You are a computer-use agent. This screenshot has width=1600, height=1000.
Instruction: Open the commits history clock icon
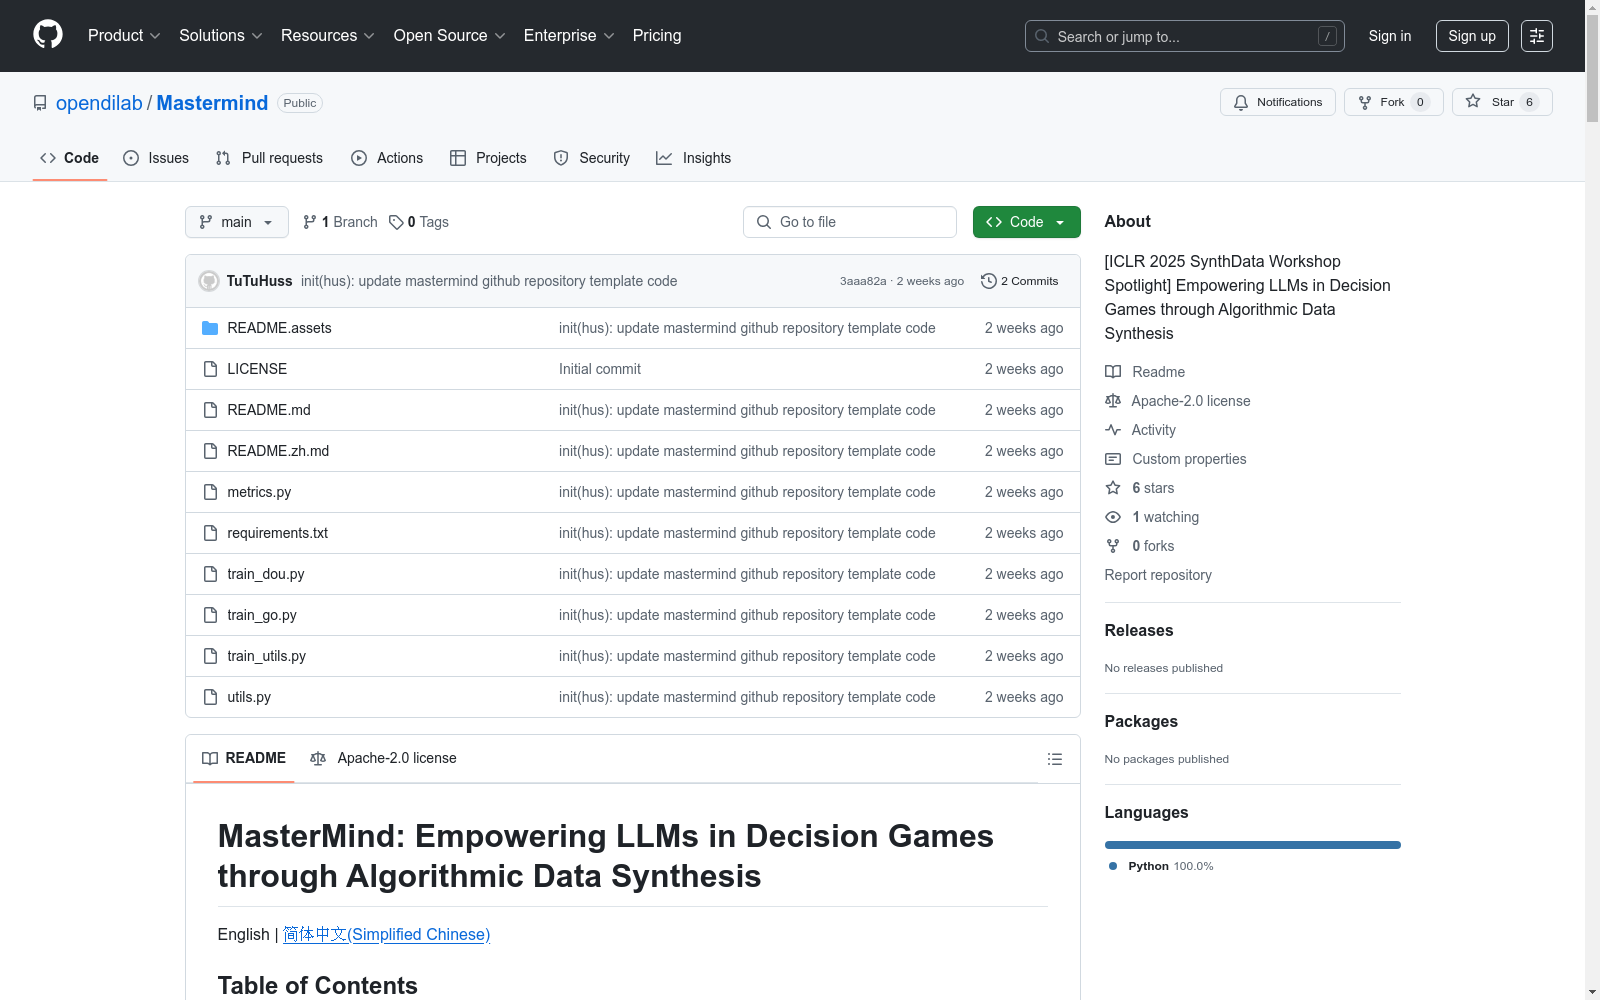[x=989, y=281]
